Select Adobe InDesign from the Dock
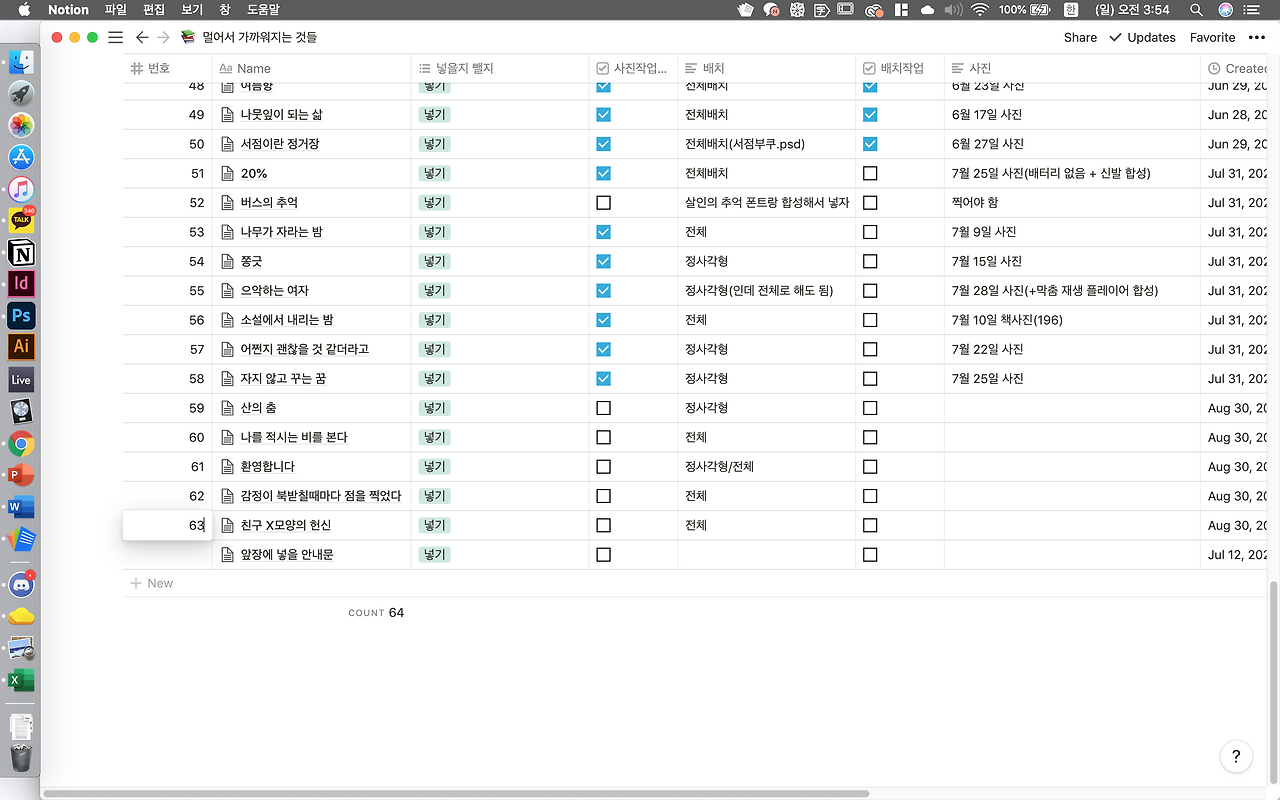The height and width of the screenshot is (800, 1280). coord(21,283)
